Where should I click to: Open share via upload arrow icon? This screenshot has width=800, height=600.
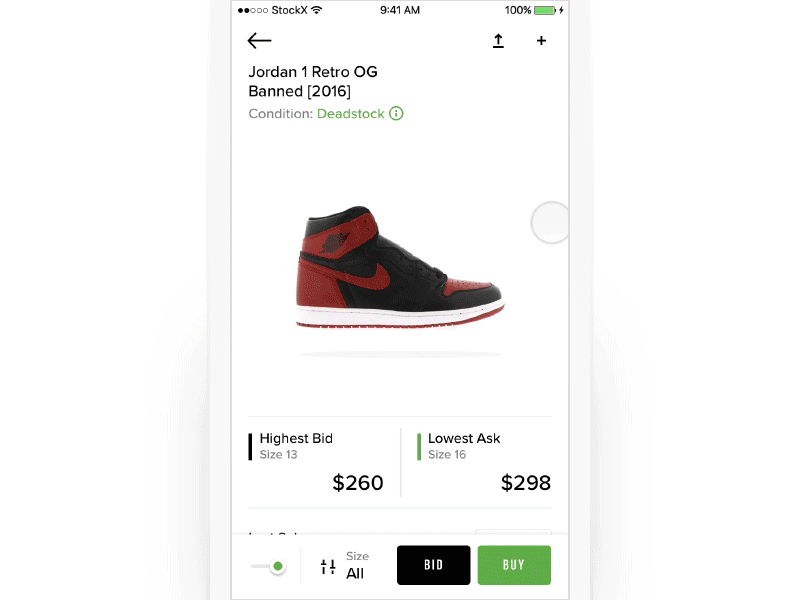[498, 41]
